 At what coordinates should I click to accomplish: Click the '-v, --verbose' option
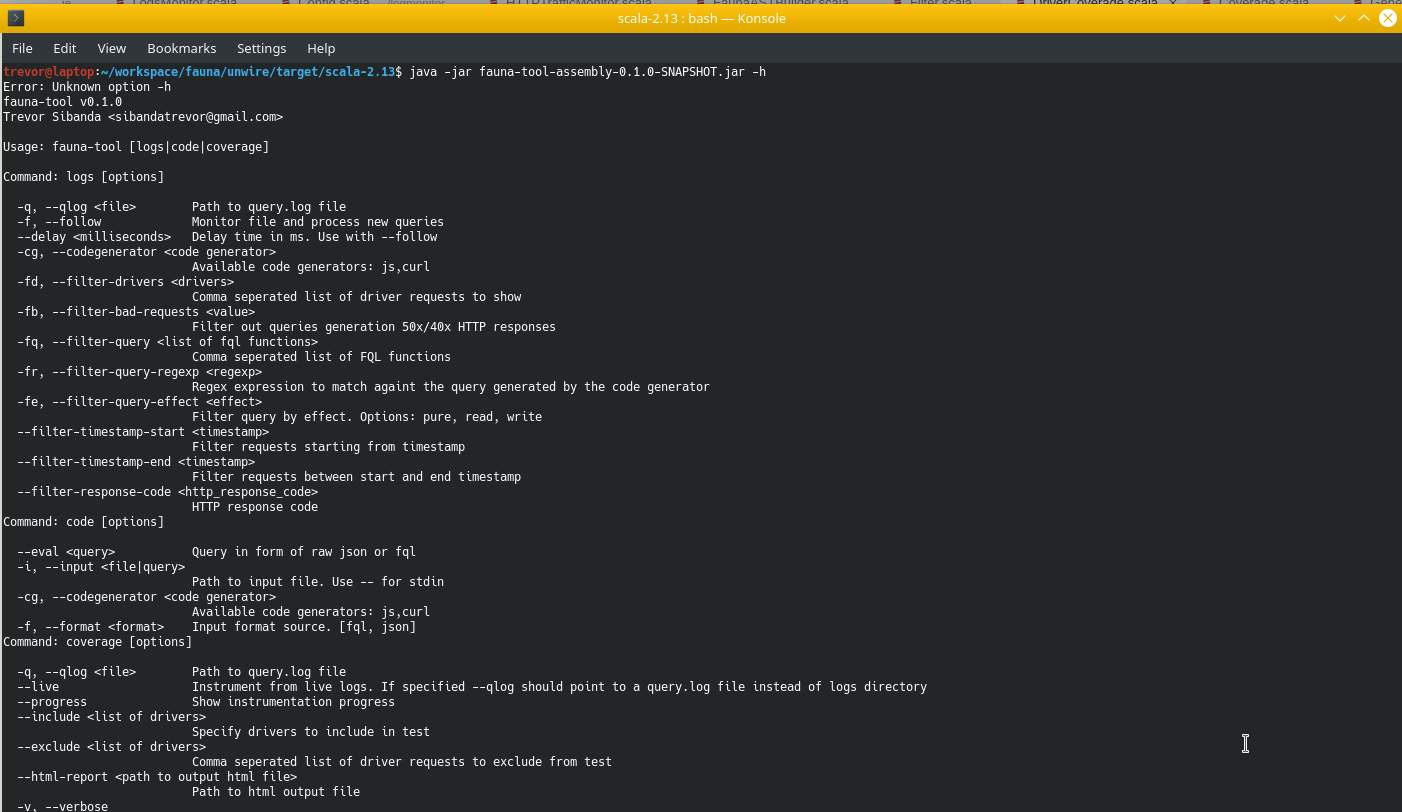coord(63,806)
